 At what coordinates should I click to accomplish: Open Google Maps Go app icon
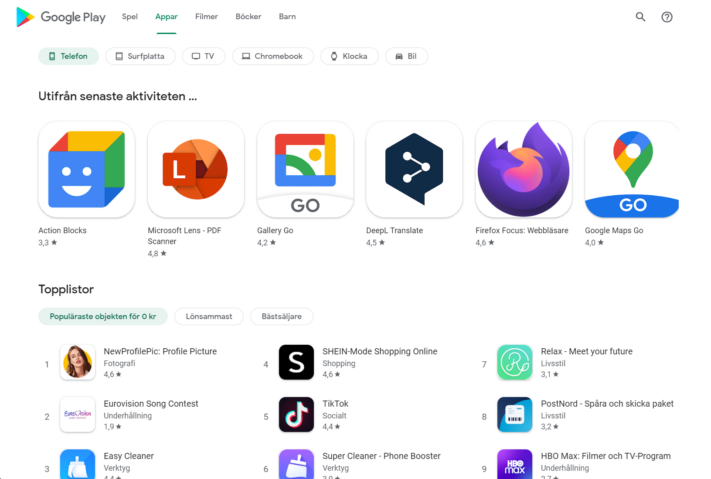632,169
